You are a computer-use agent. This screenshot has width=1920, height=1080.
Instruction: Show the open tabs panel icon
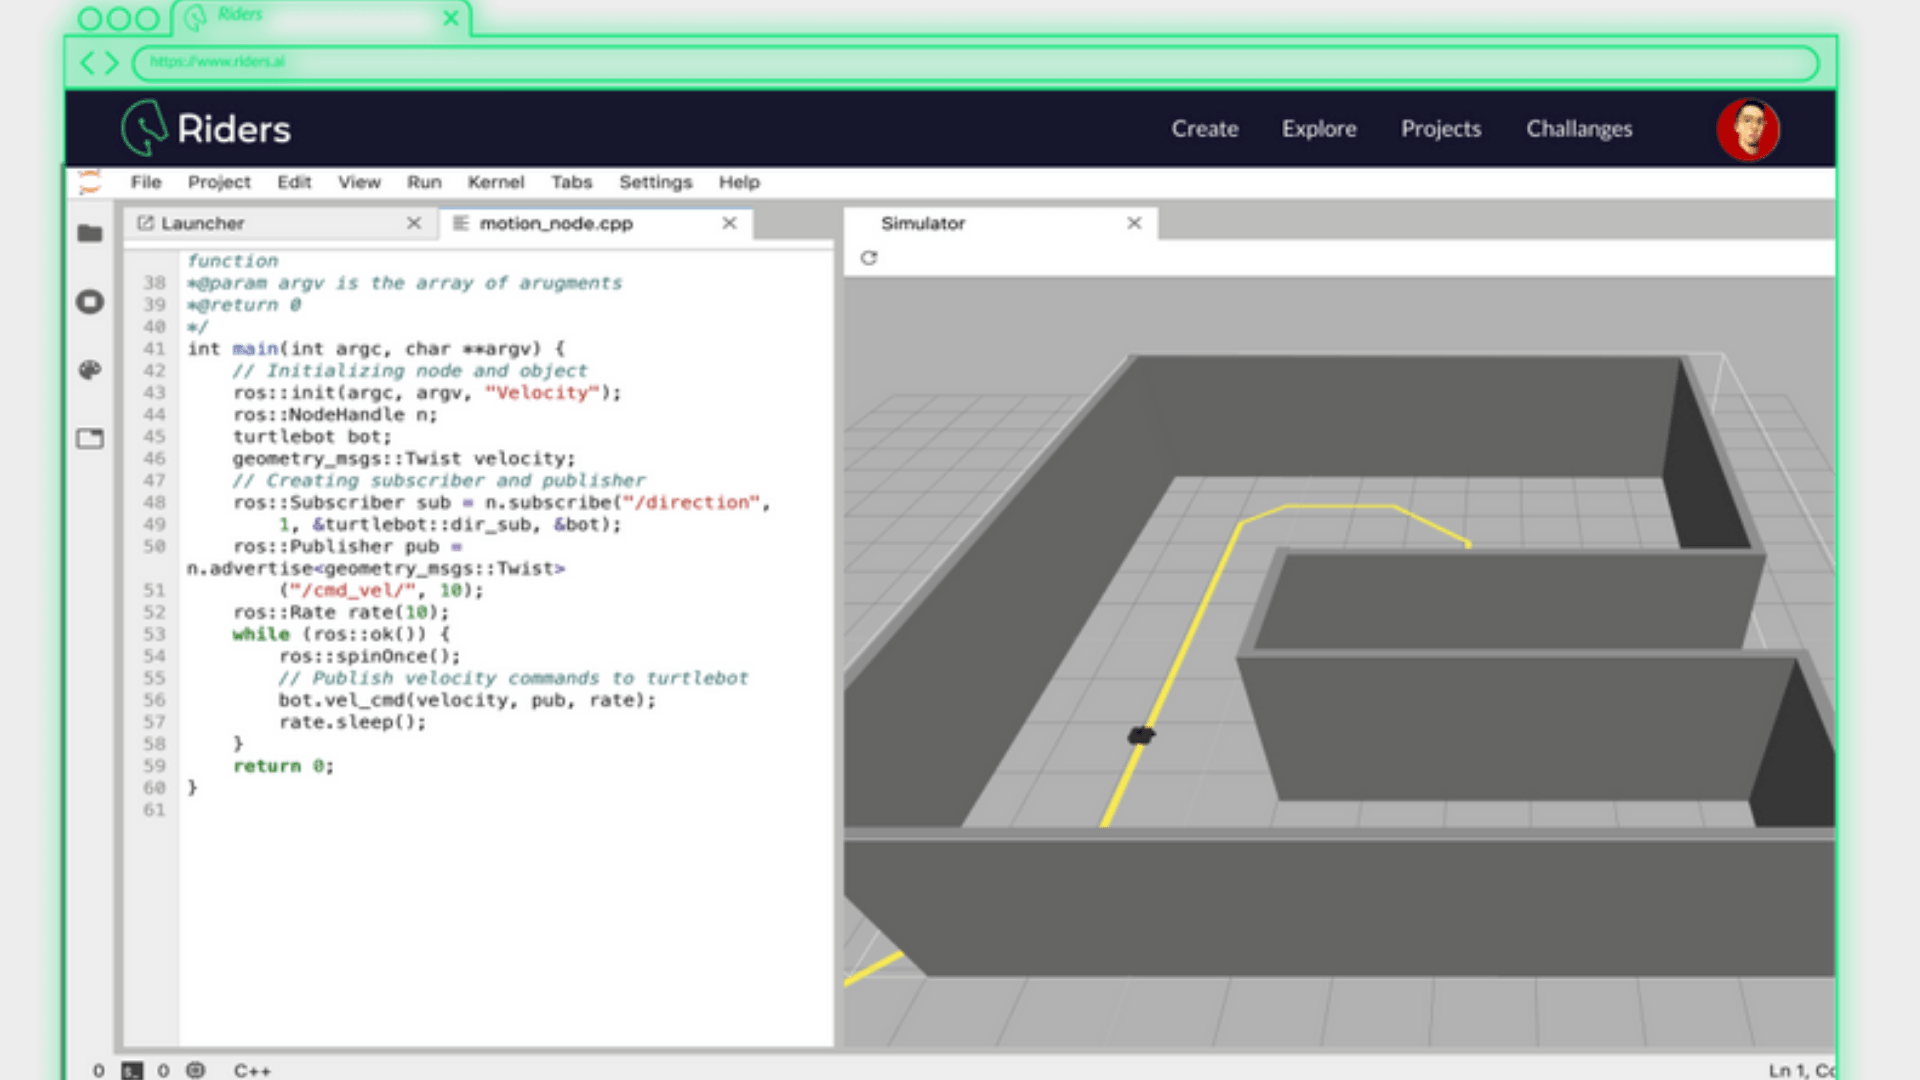coord(90,437)
